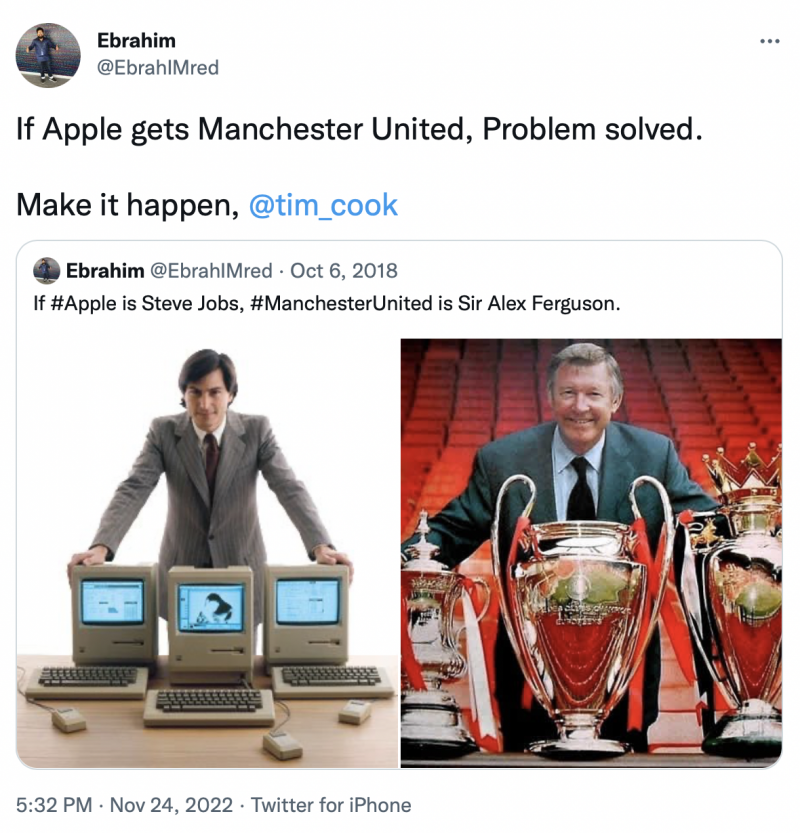Click the Nov 24, 2022 date
800x833 pixels.
pos(171,805)
